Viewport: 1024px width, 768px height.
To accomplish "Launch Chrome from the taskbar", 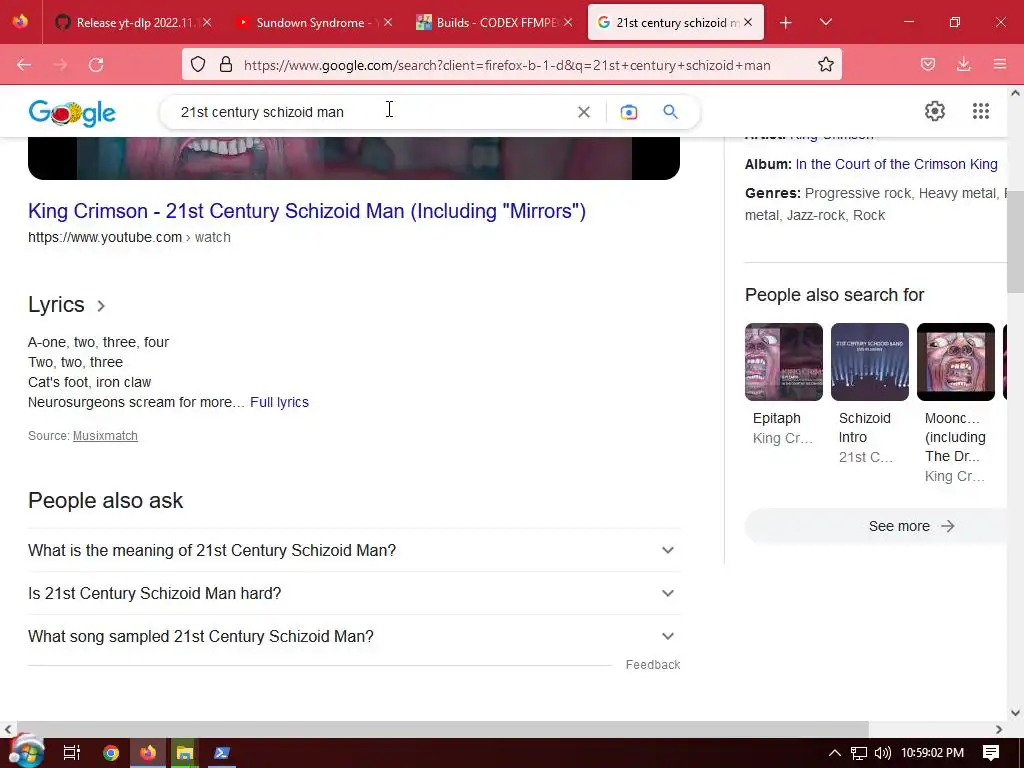I will pyautogui.click(x=111, y=753).
